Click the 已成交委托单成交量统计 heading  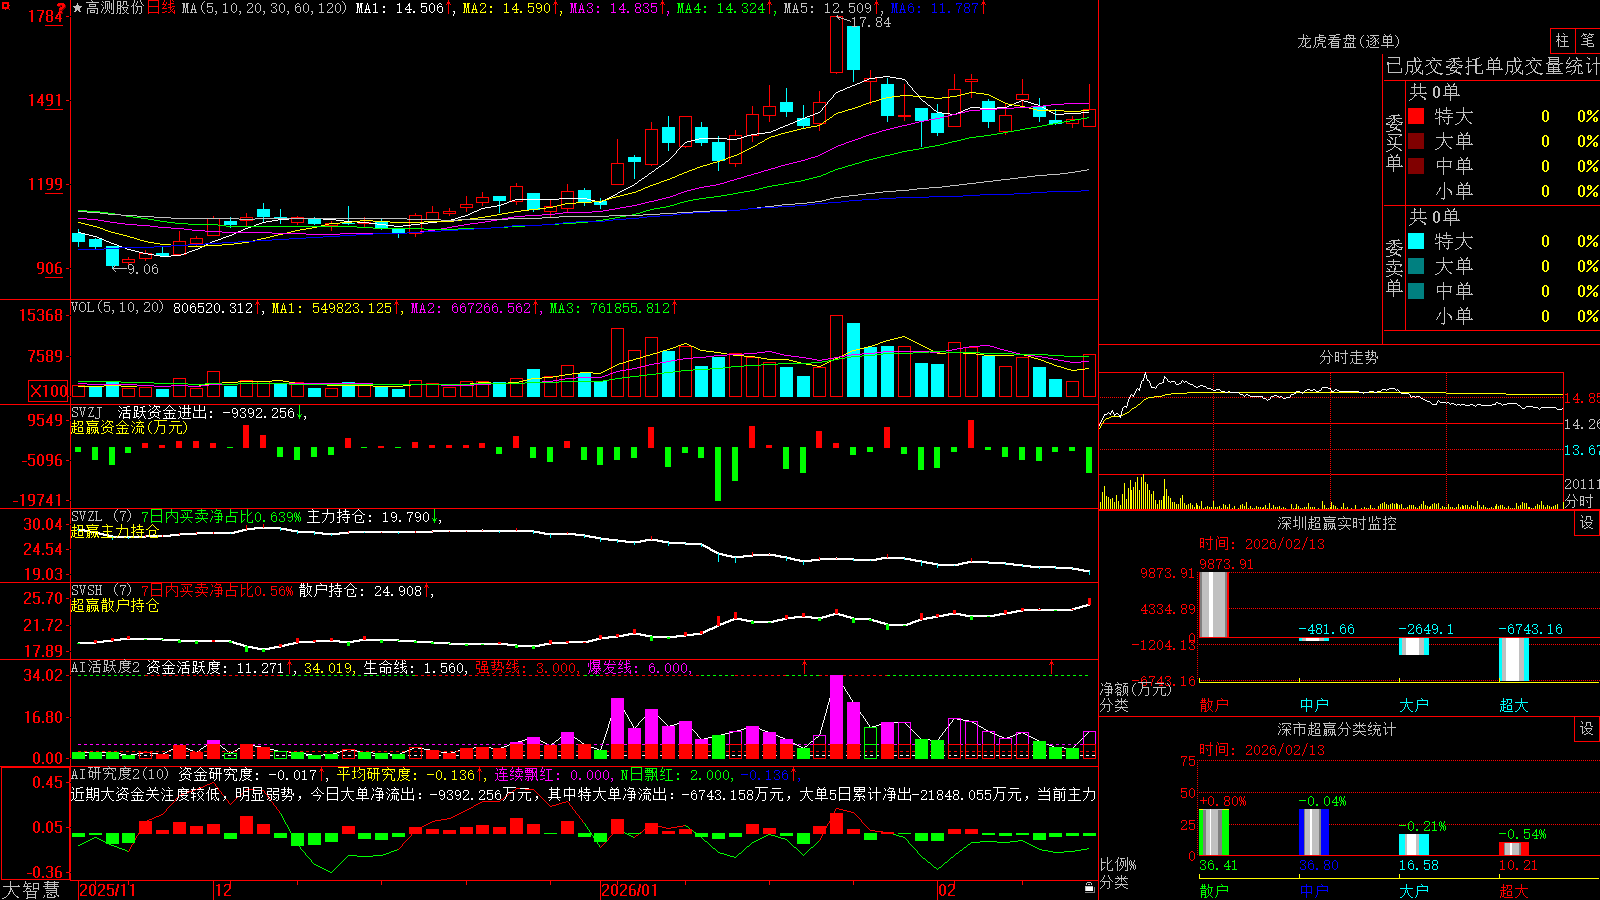[1492, 66]
